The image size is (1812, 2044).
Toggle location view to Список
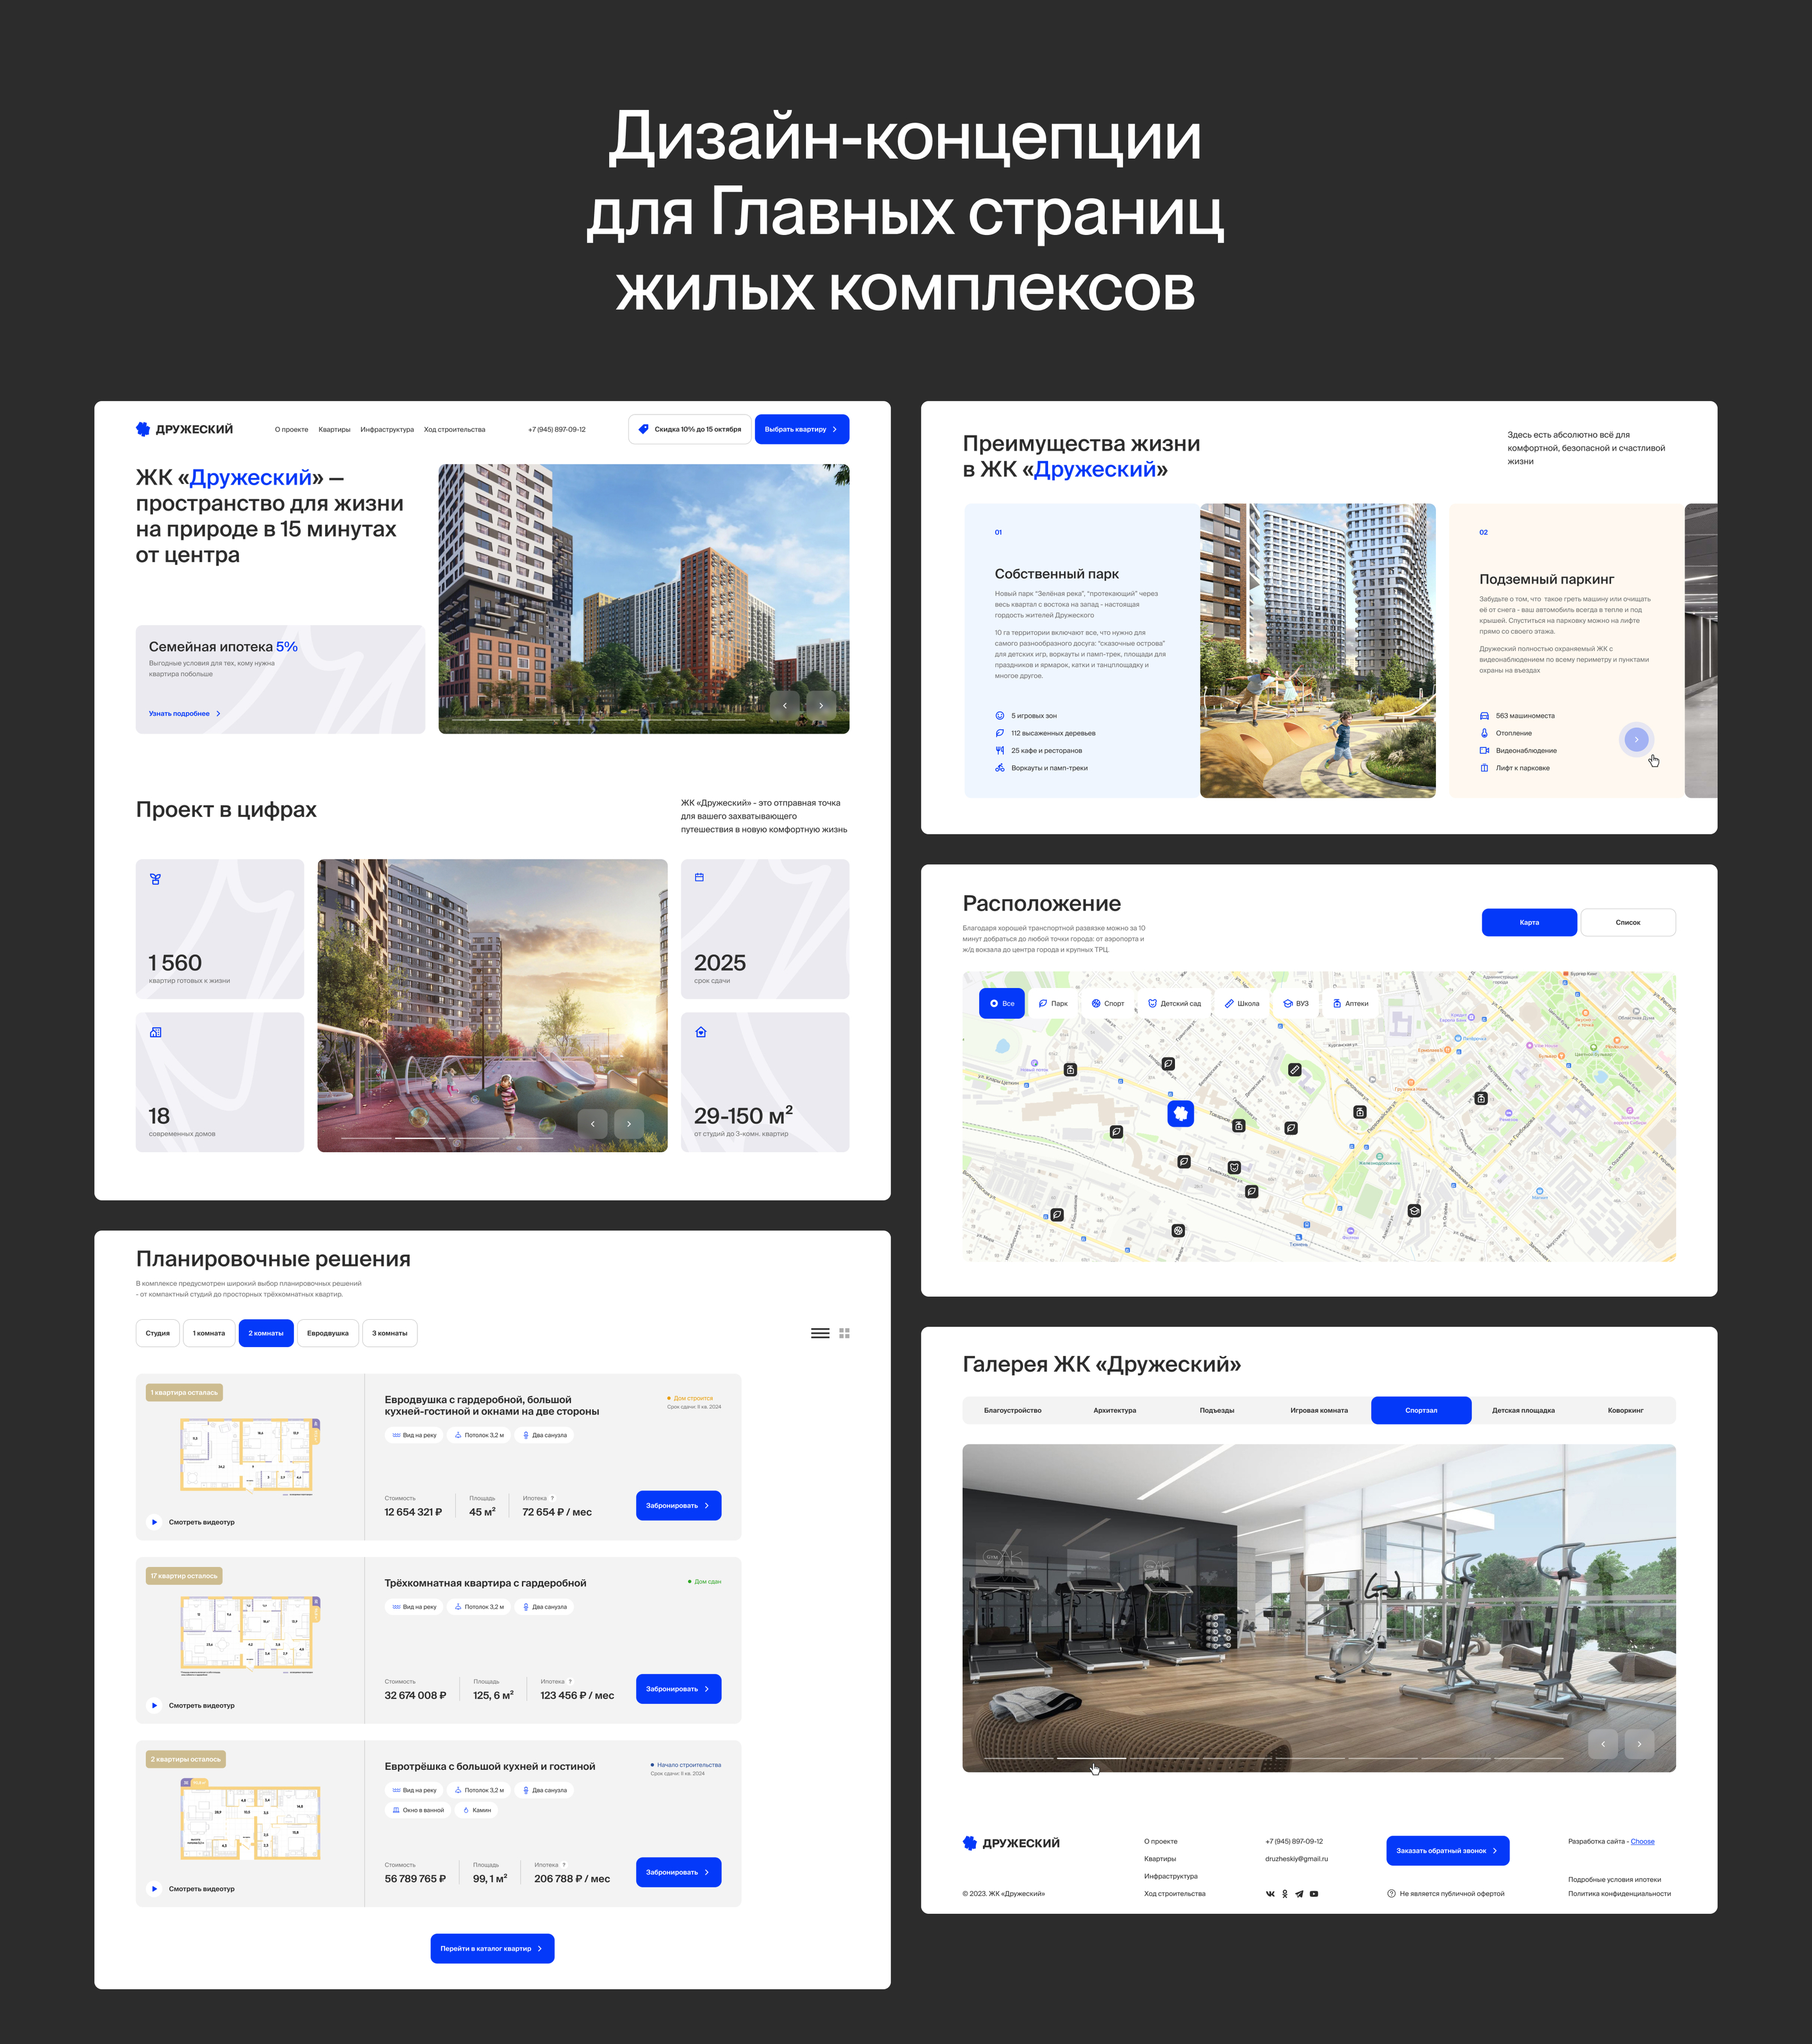pyautogui.click(x=1627, y=922)
